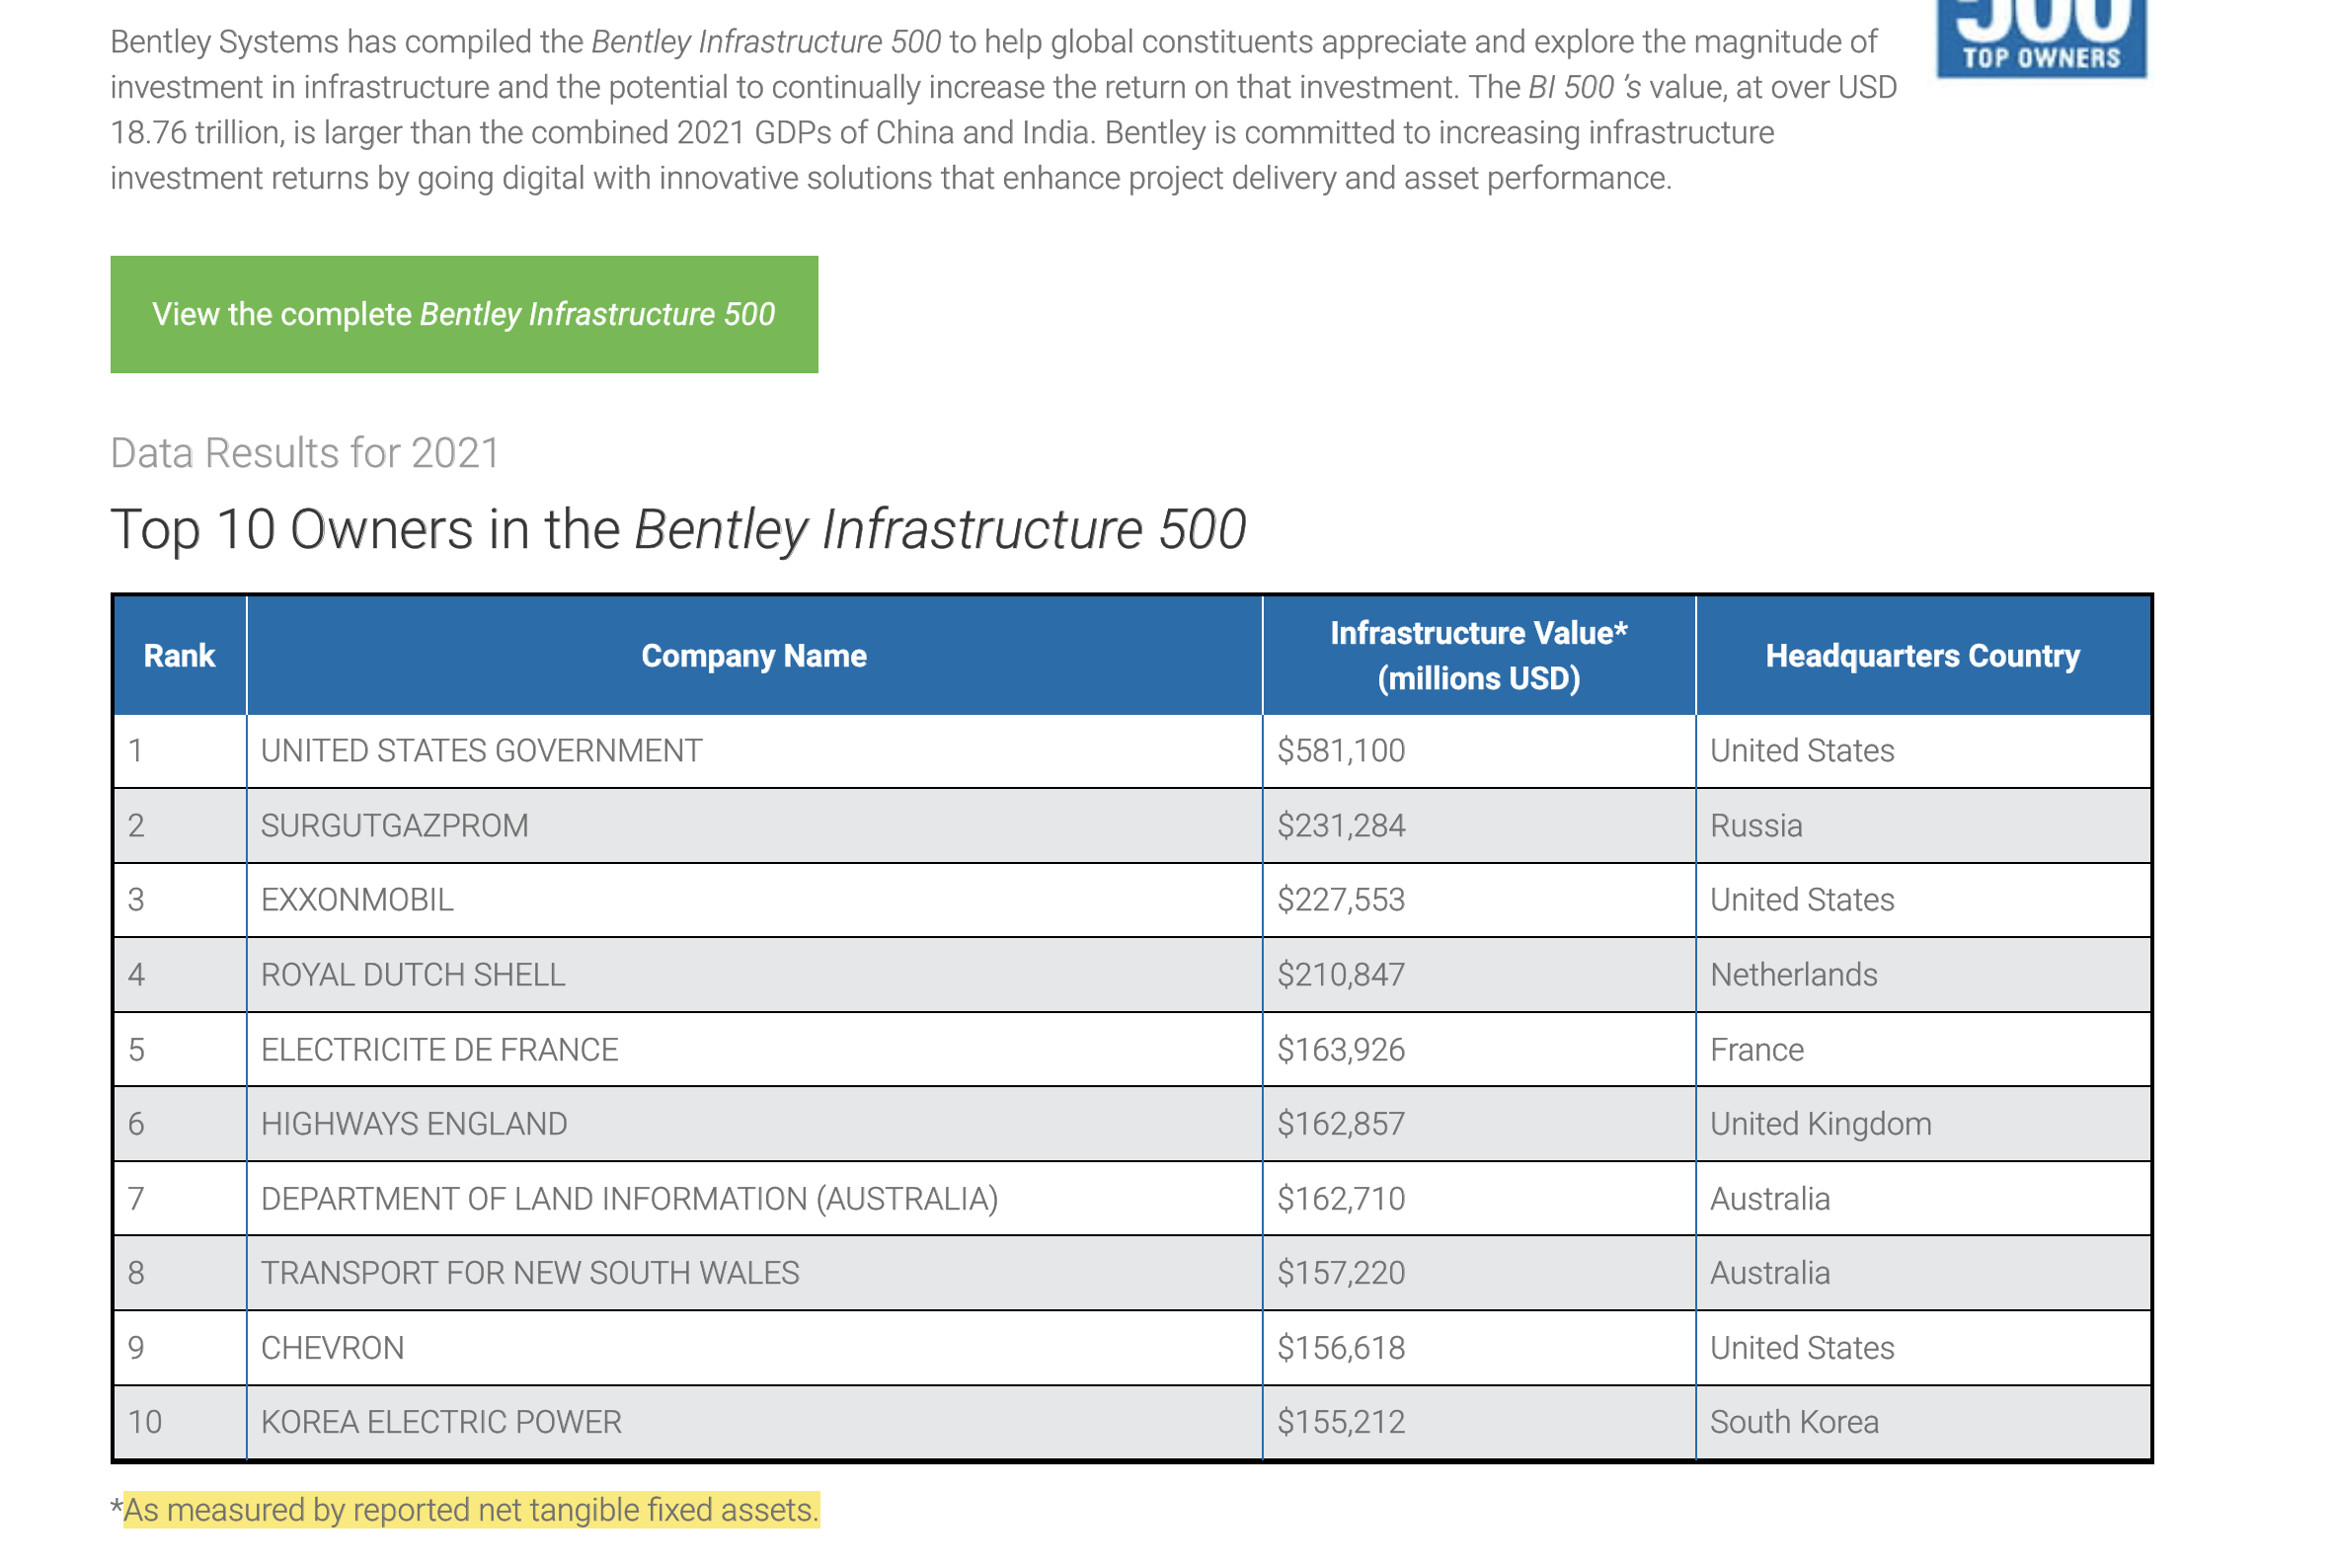Click Royal Dutch Shell in the table
The width and height of the screenshot is (2336, 1568).
tap(413, 975)
